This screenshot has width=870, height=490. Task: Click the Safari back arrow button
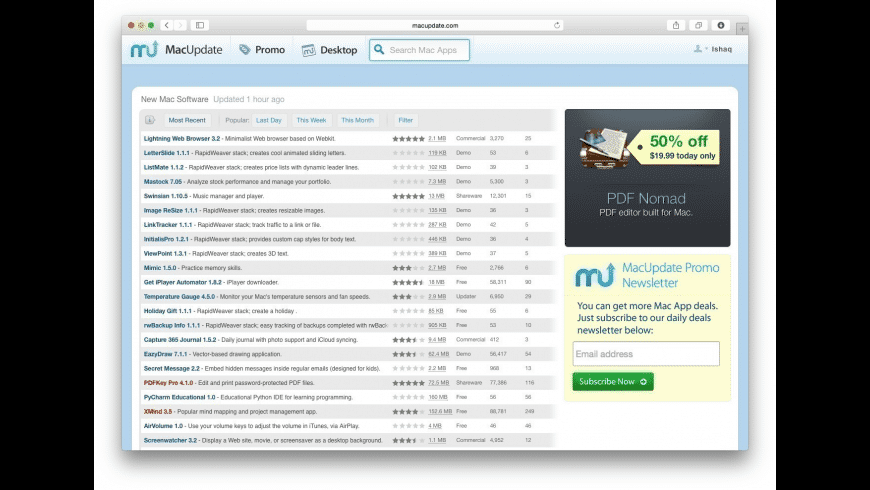pos(166,25)
